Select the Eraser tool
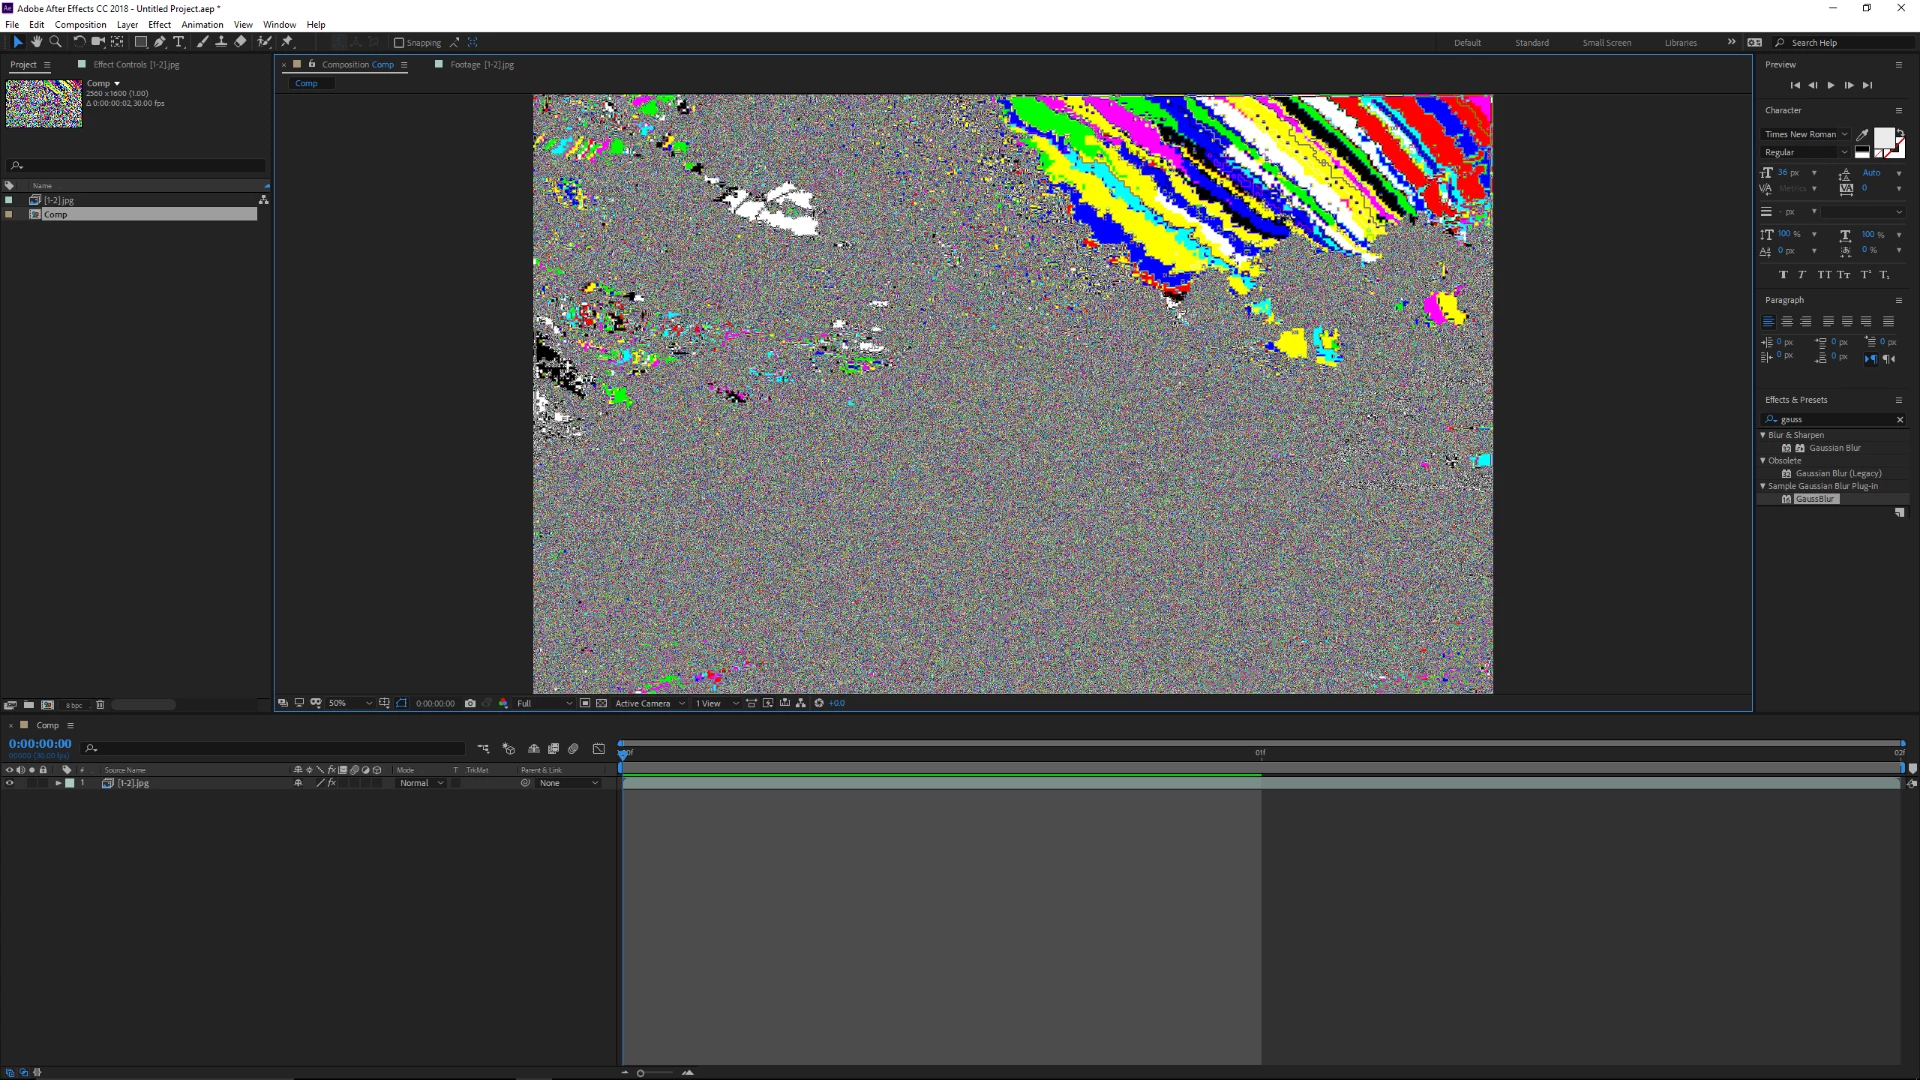 coord(241,42)
